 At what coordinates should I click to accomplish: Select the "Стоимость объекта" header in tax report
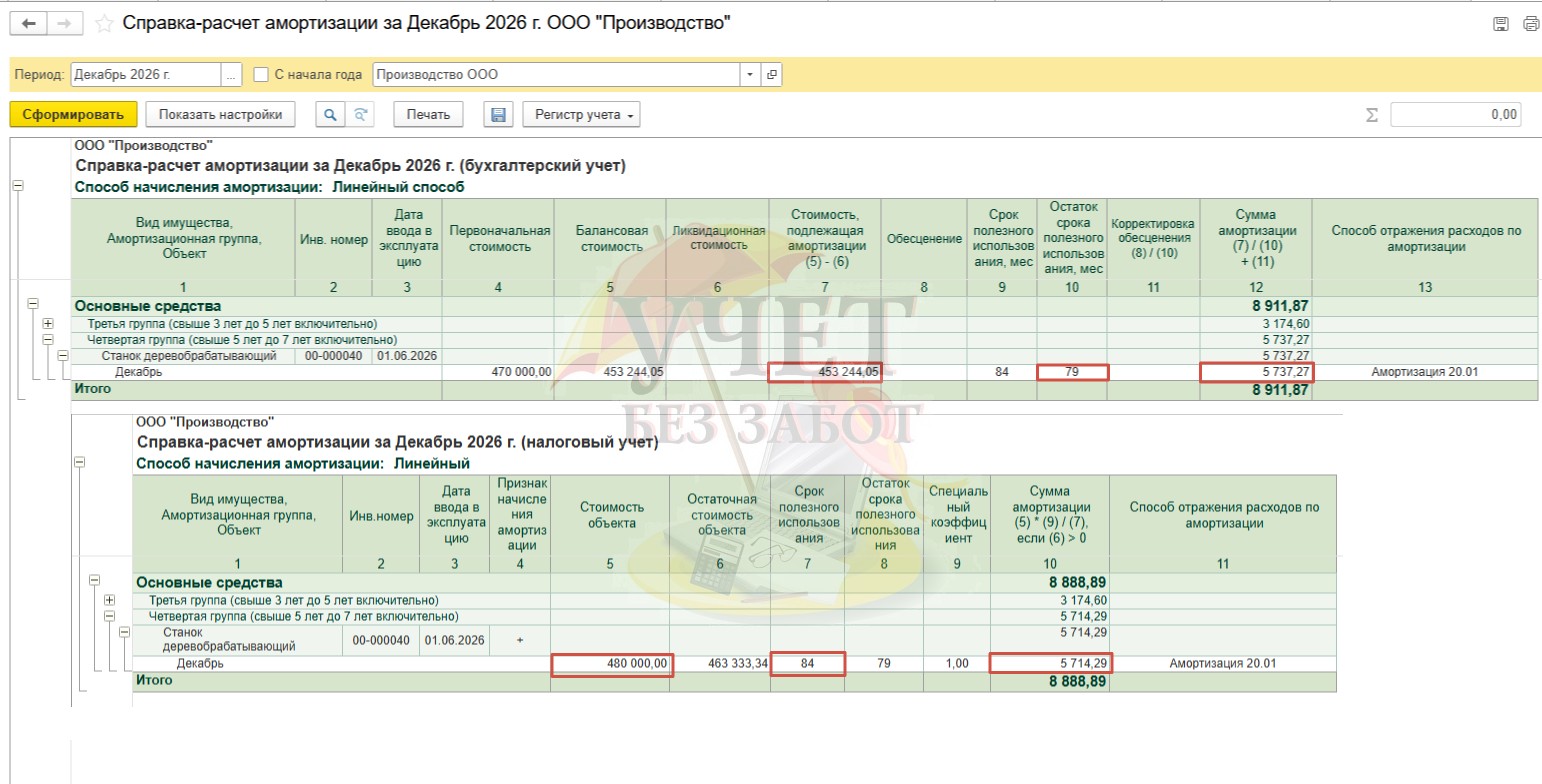click(611, 515)
